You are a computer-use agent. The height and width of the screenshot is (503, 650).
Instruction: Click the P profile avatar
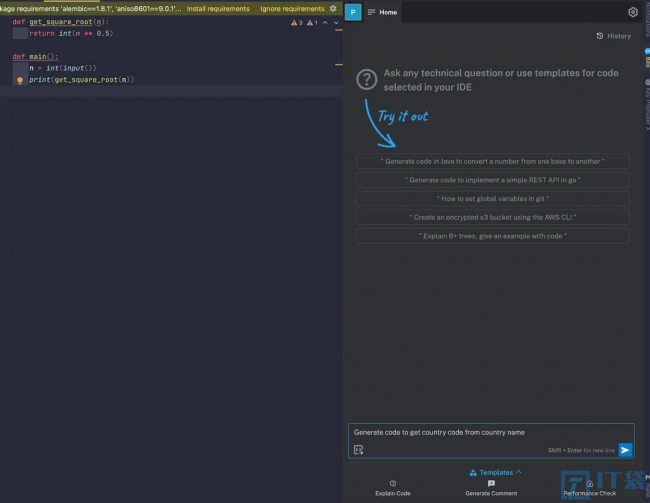tap(353, 12)
